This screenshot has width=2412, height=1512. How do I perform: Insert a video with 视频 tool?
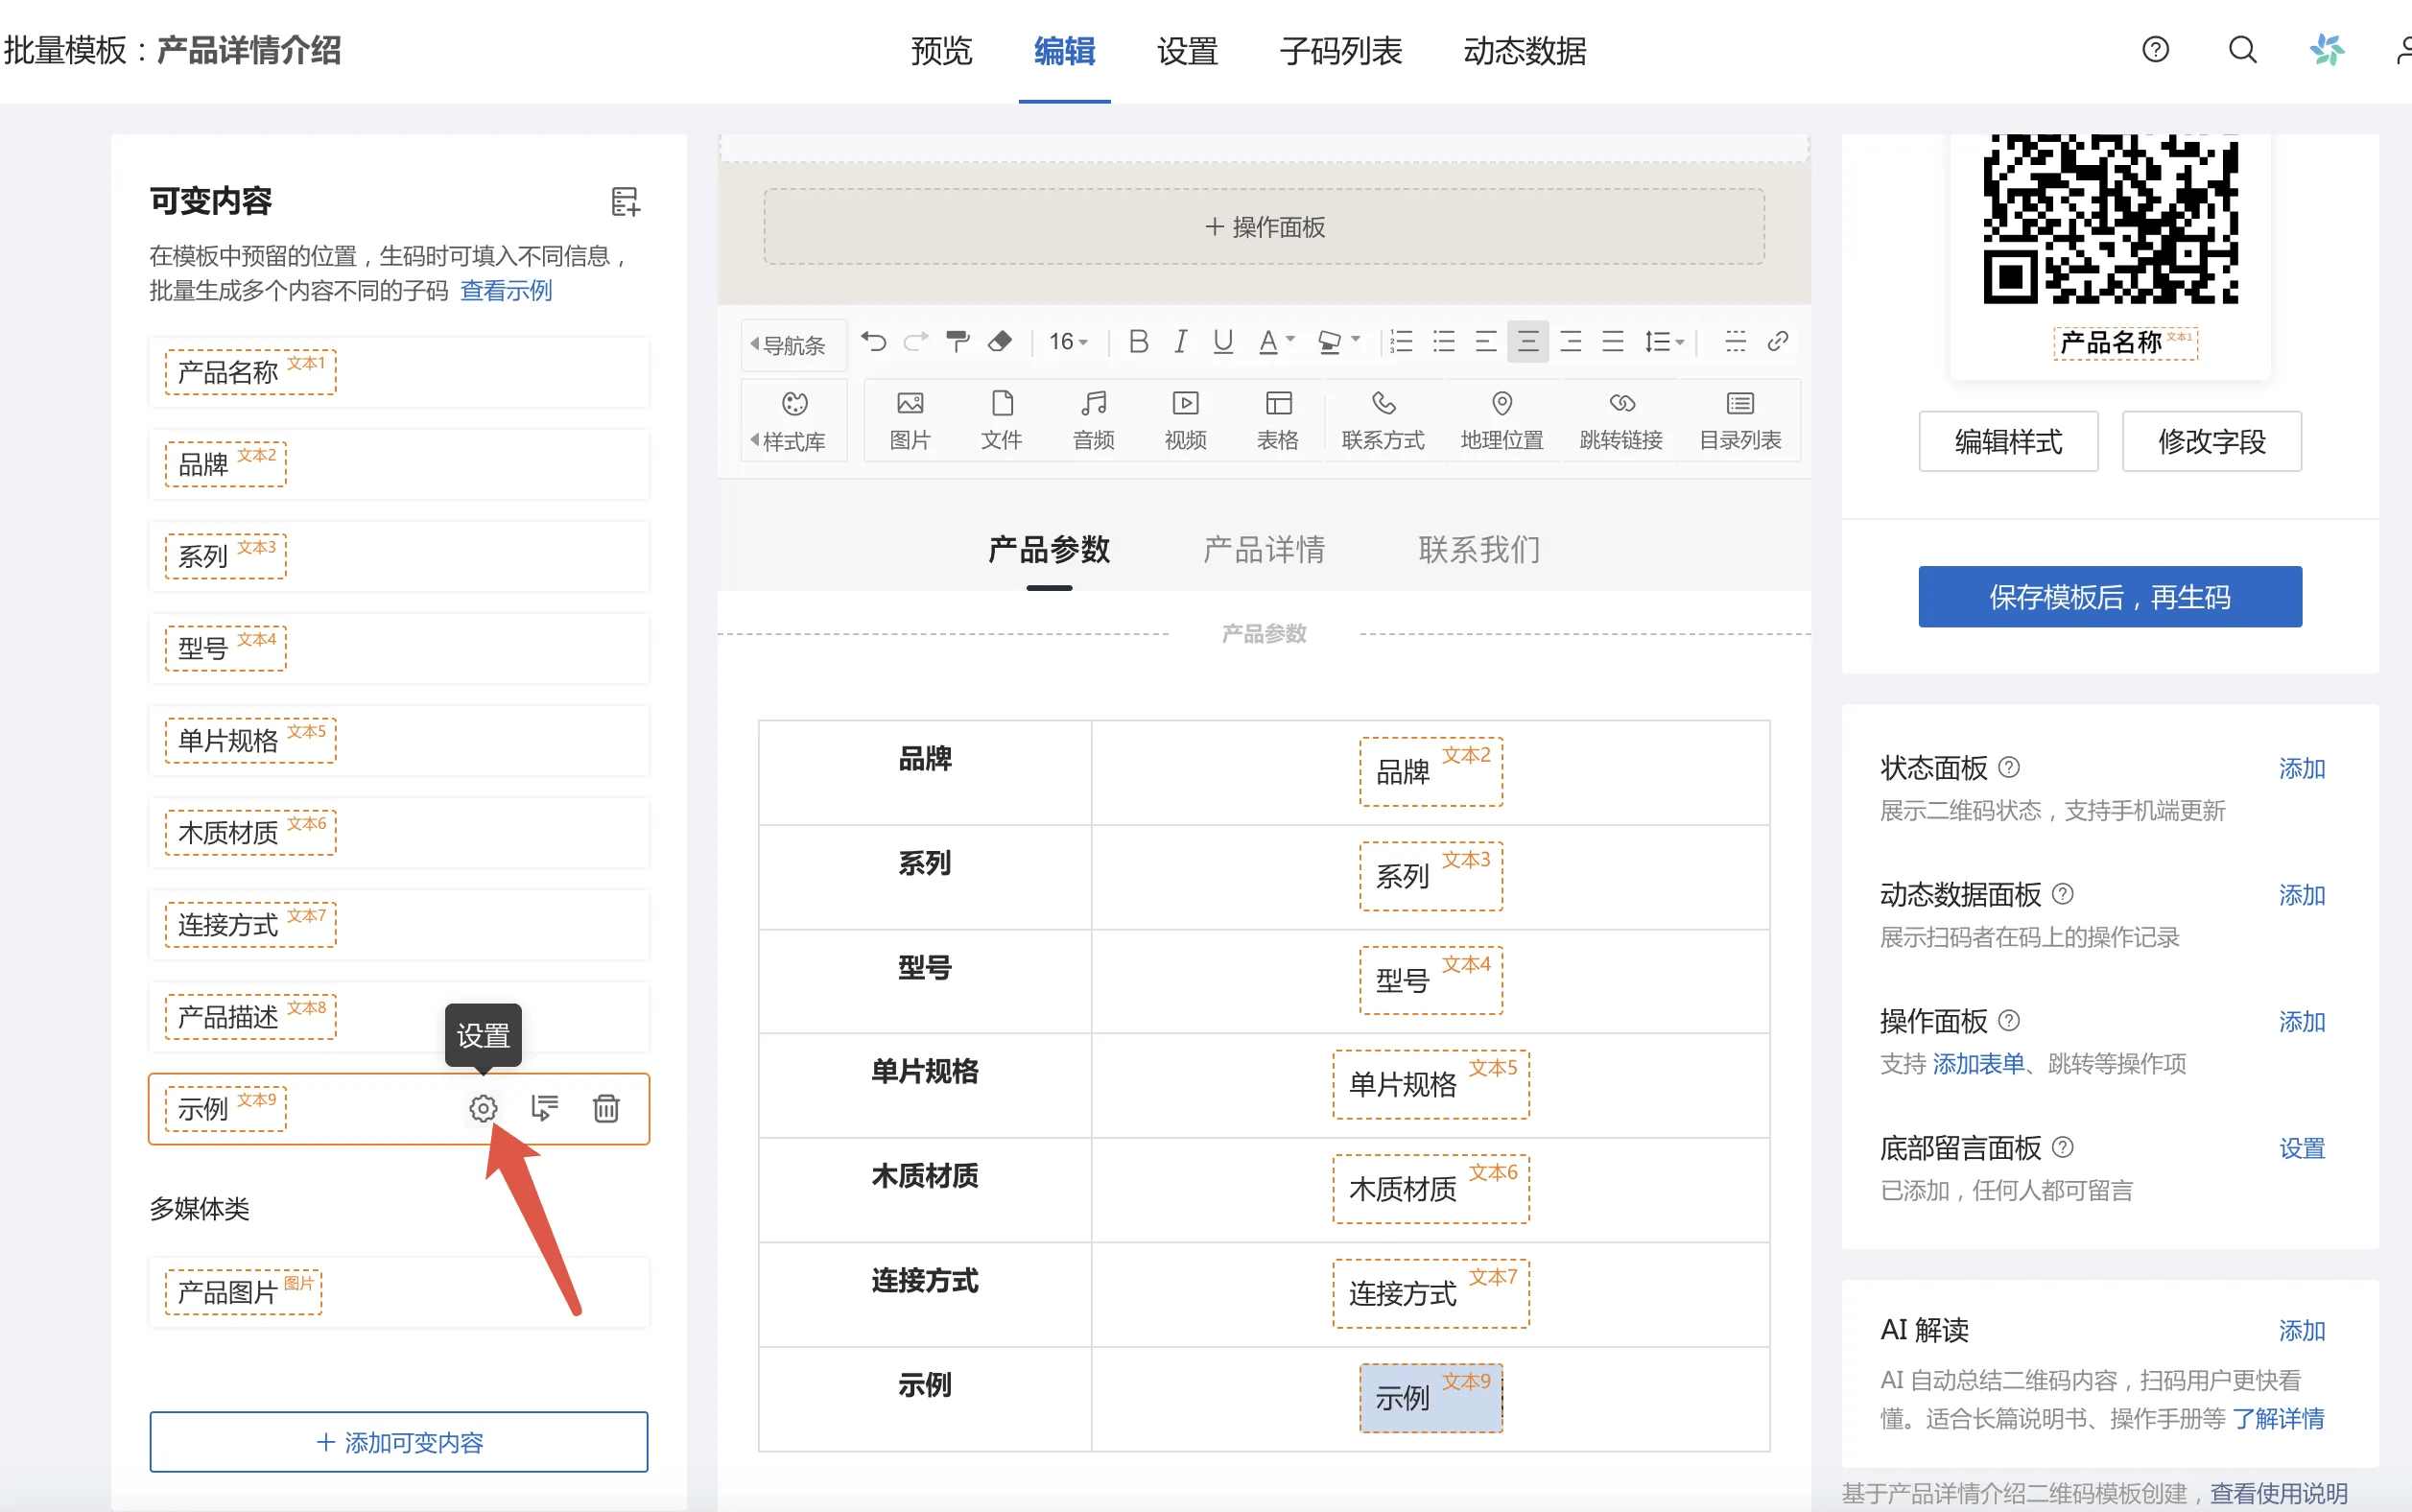1185,420
